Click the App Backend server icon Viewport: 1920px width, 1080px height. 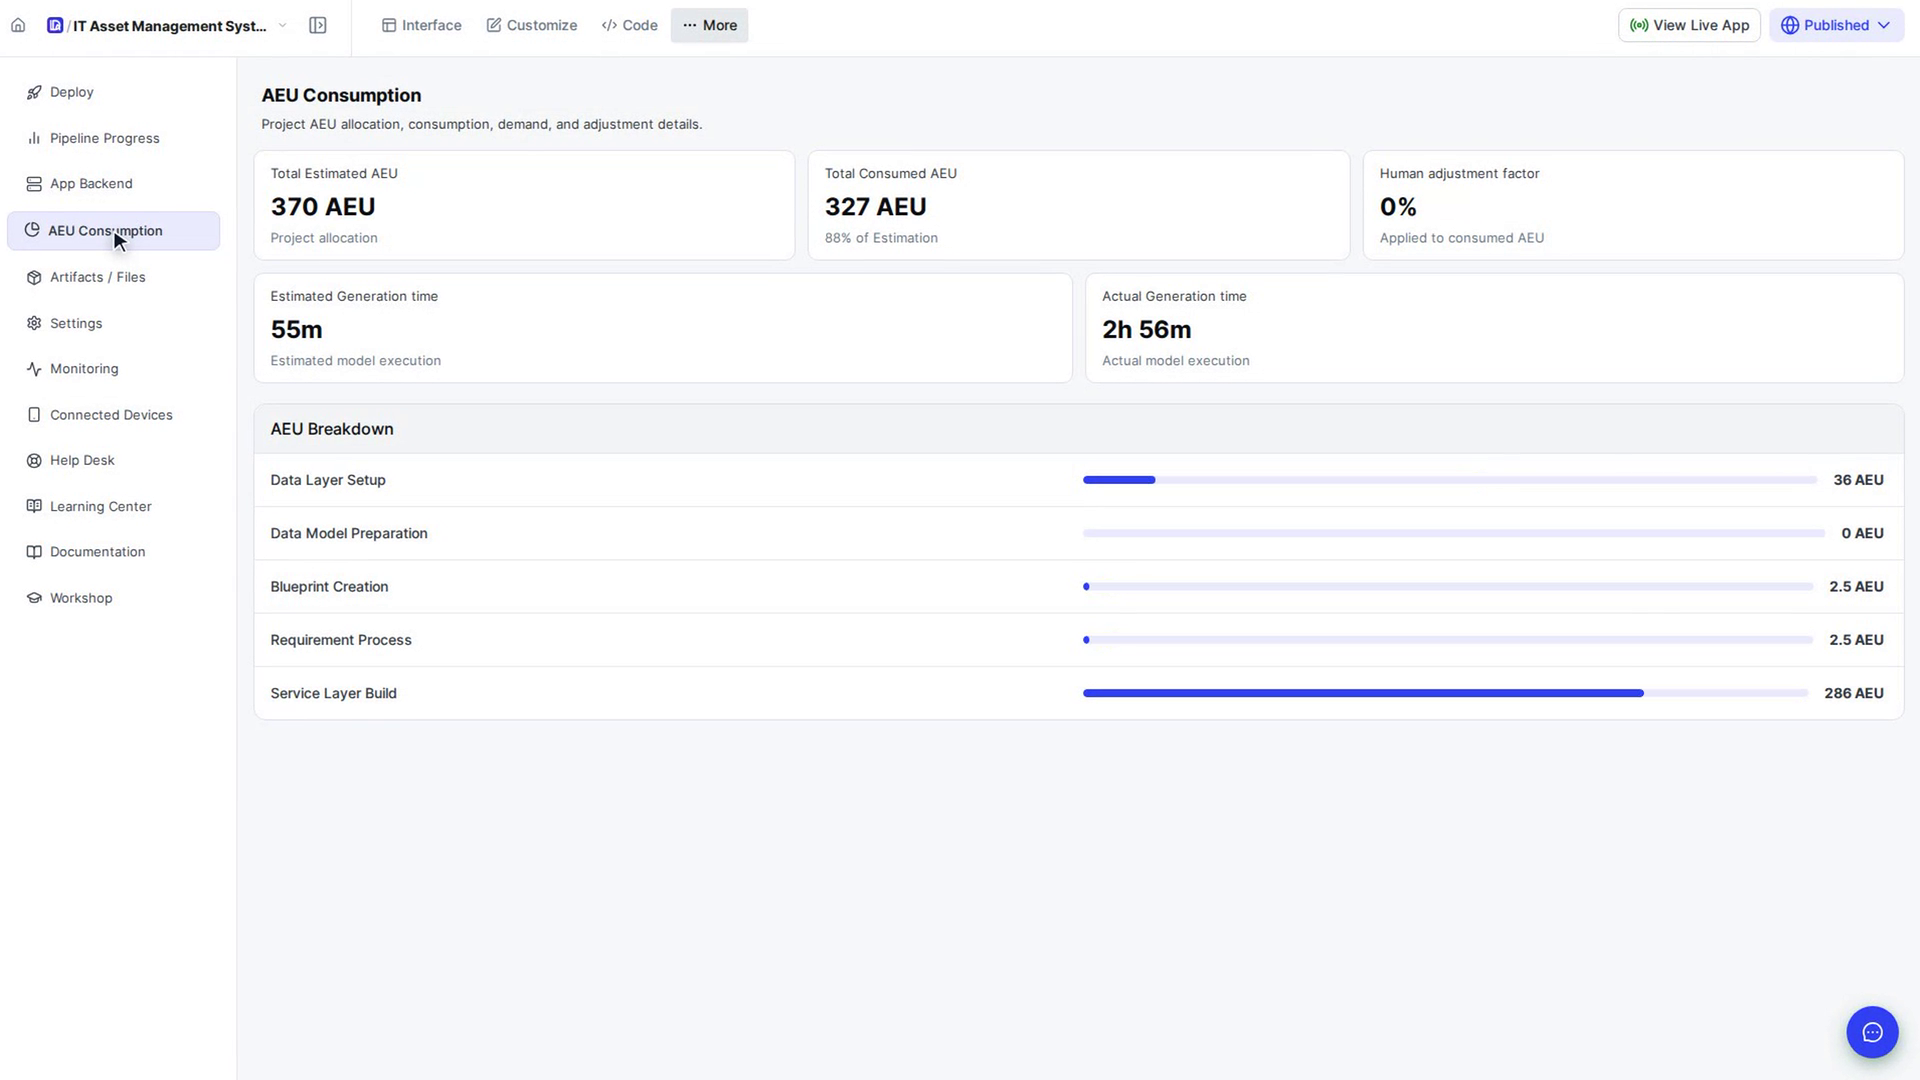pyautogui.click(x=34, y=184)
